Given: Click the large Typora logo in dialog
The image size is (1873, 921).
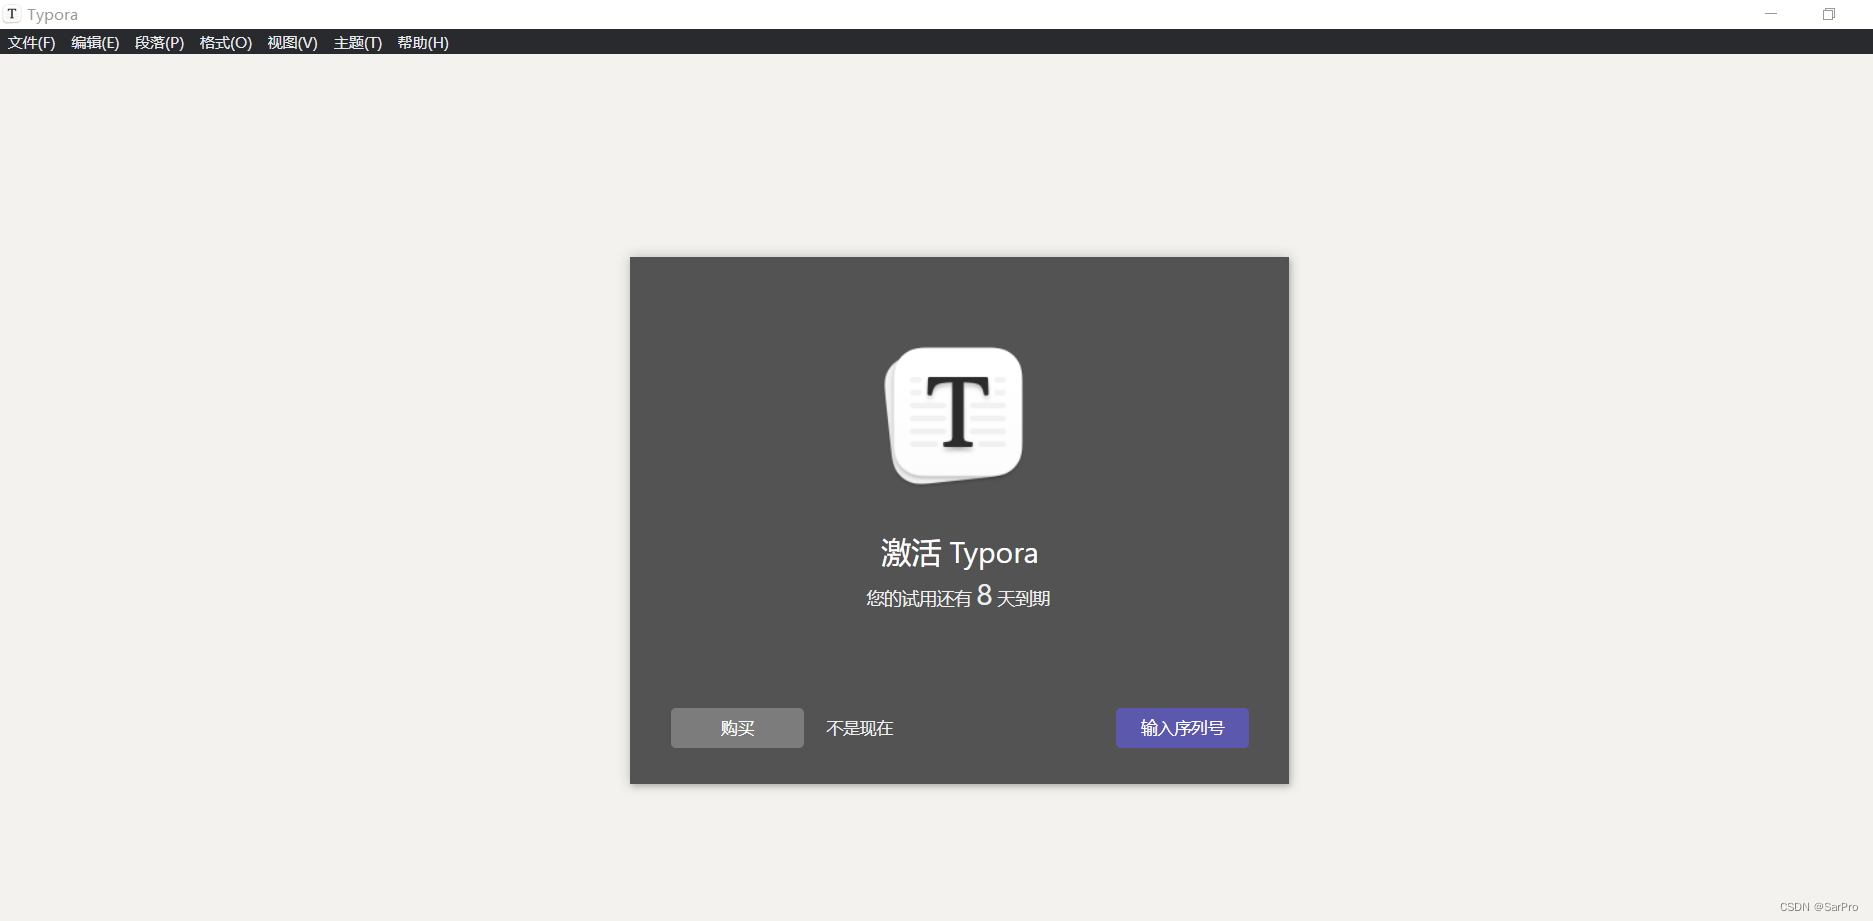Looking at the screenshot, I should pyautogui.click(x=955, y=415).
